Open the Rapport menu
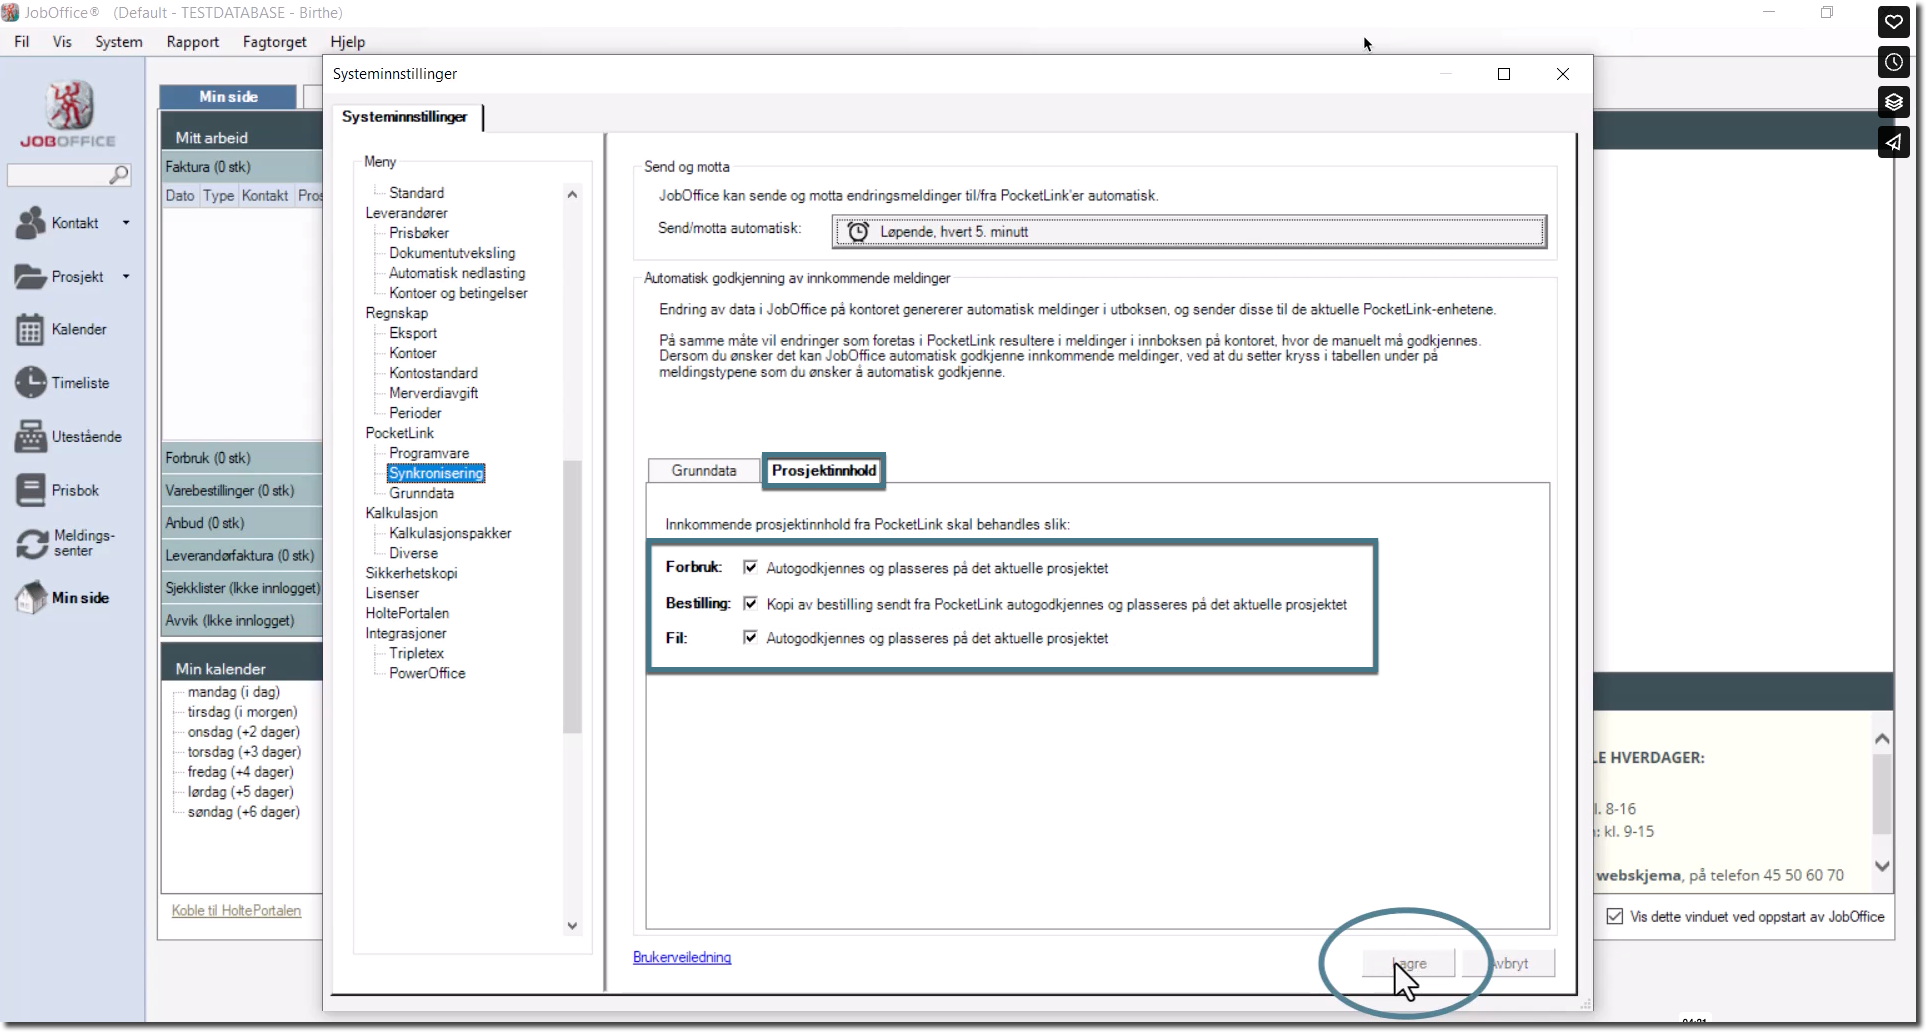The height and width of the screenshot is (1032, 1926). [193, 42]
